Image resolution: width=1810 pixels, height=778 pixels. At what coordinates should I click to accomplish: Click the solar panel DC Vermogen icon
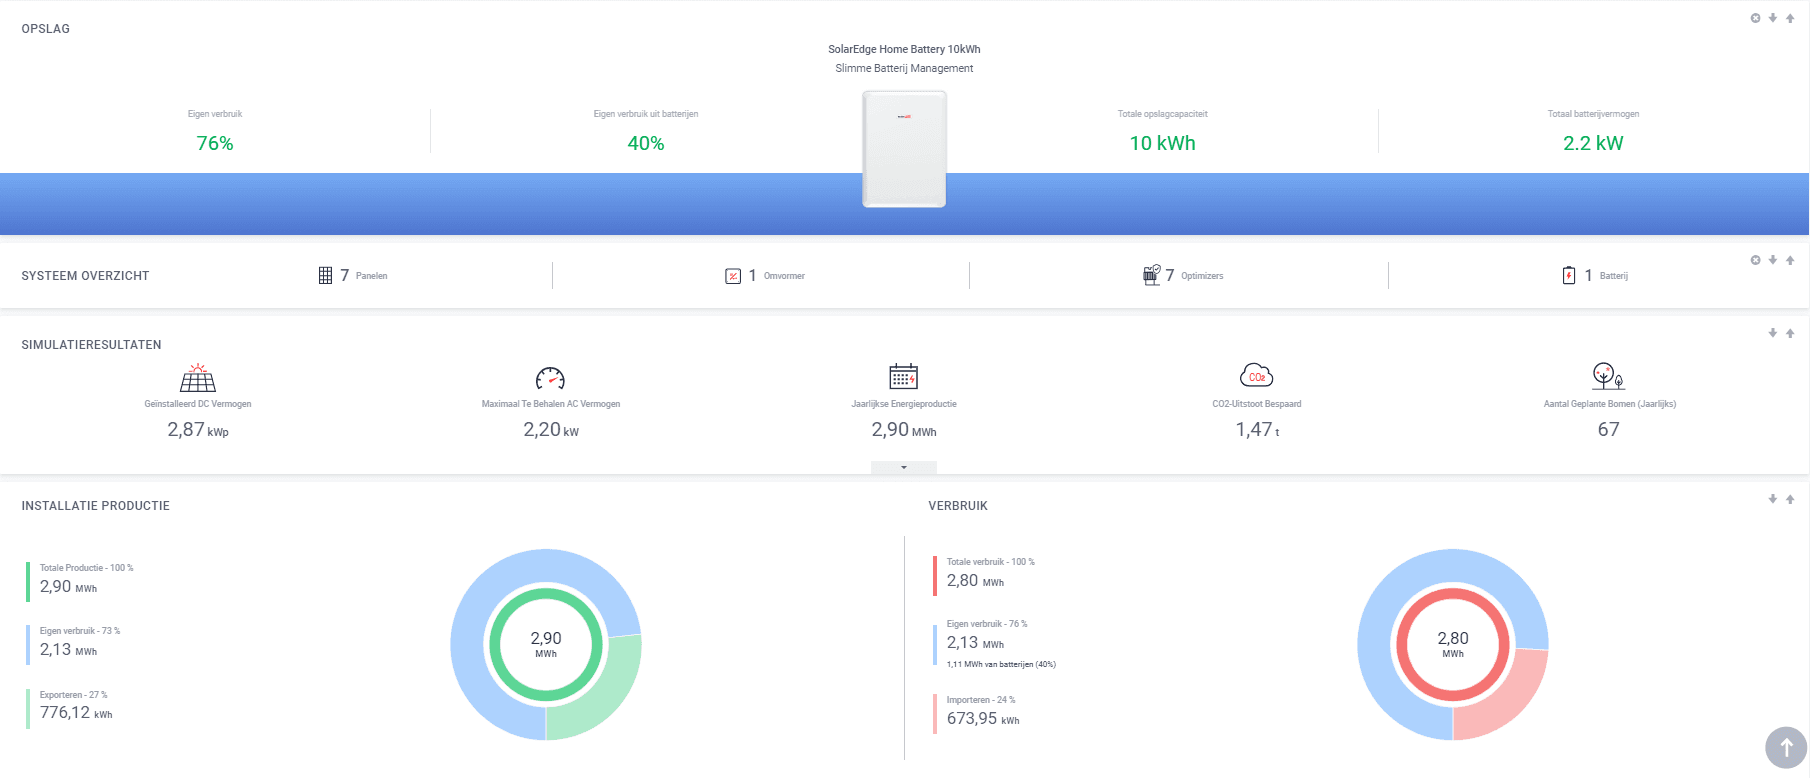[x=198, y=378]
